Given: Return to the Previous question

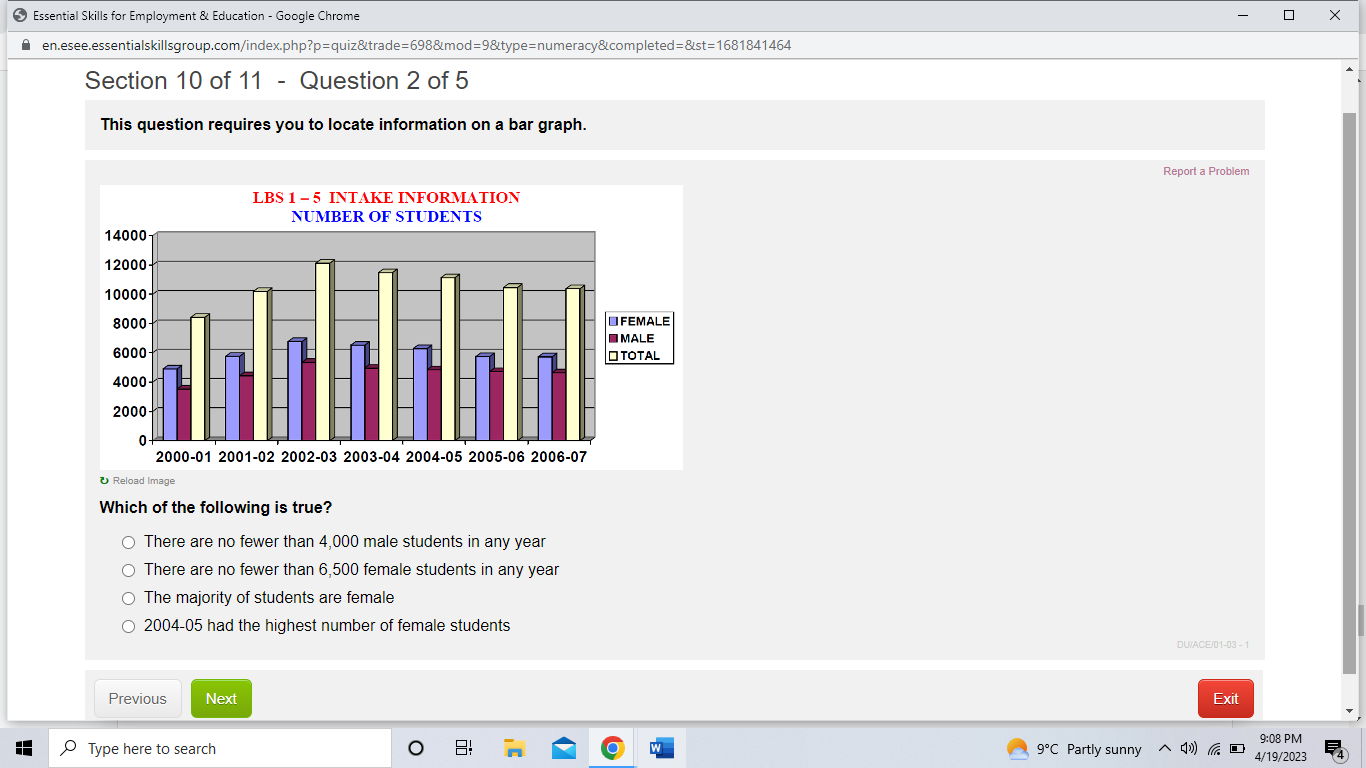Looking at the screenshot, I should [x=138, y=699].
